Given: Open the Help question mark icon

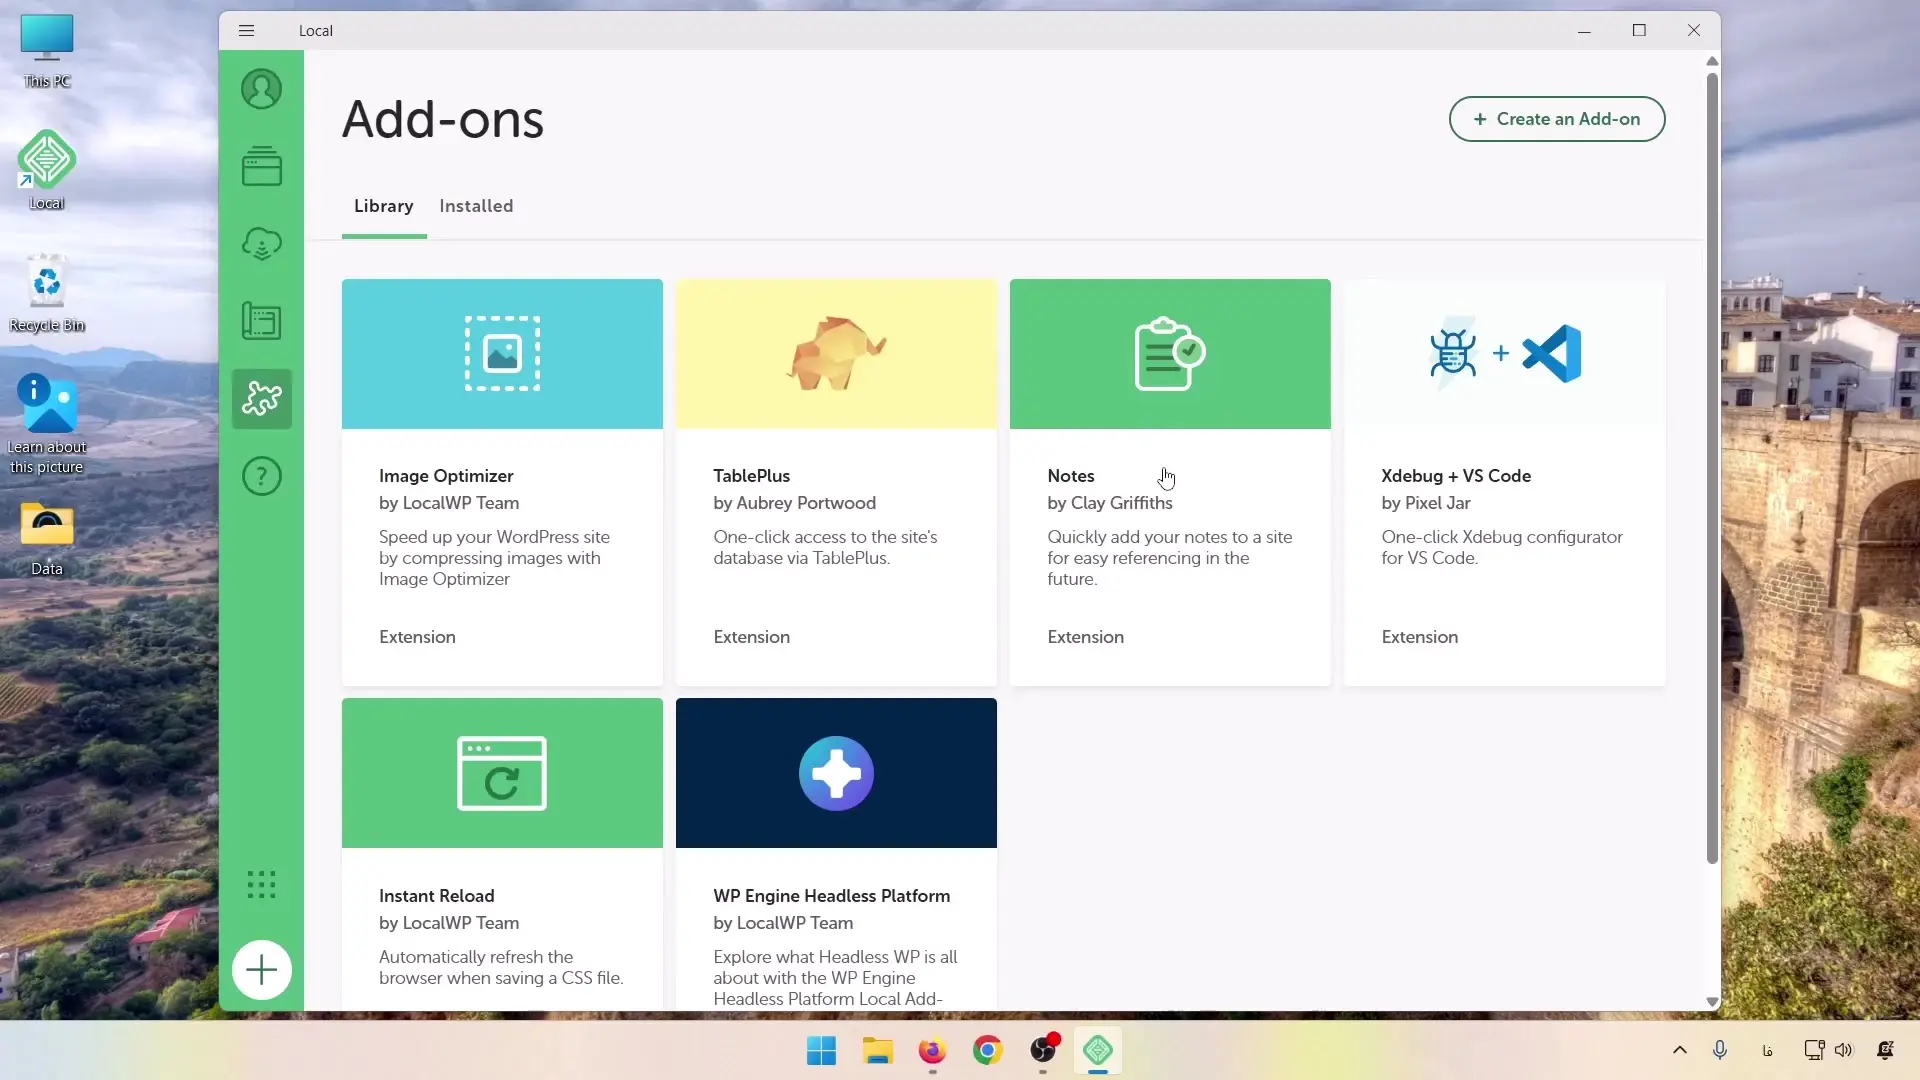Looking at the screenshot, I should click(x=261, y=476).
